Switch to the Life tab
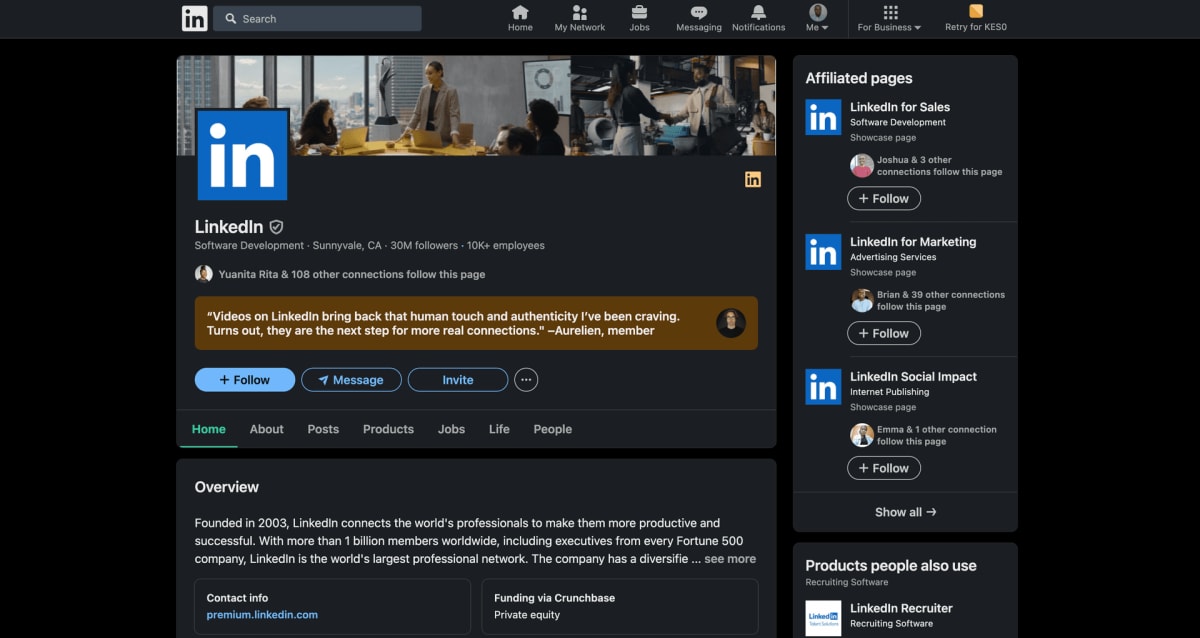This screenshot has width=1200, height=638. click(499, 429)
